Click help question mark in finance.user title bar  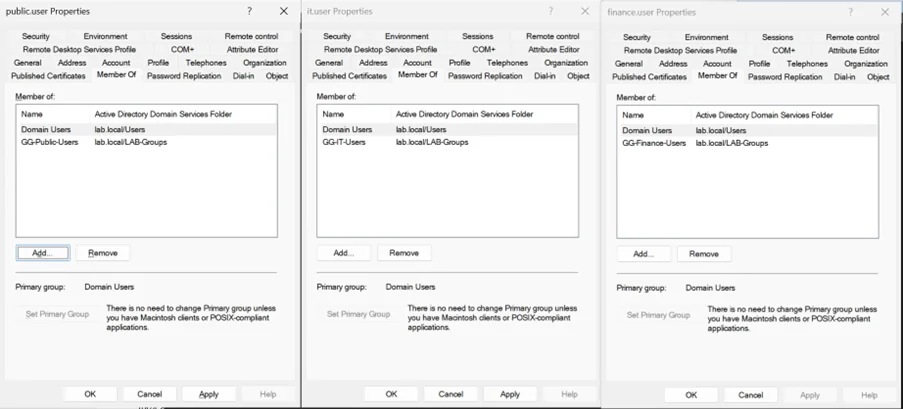tap(851, 12)
